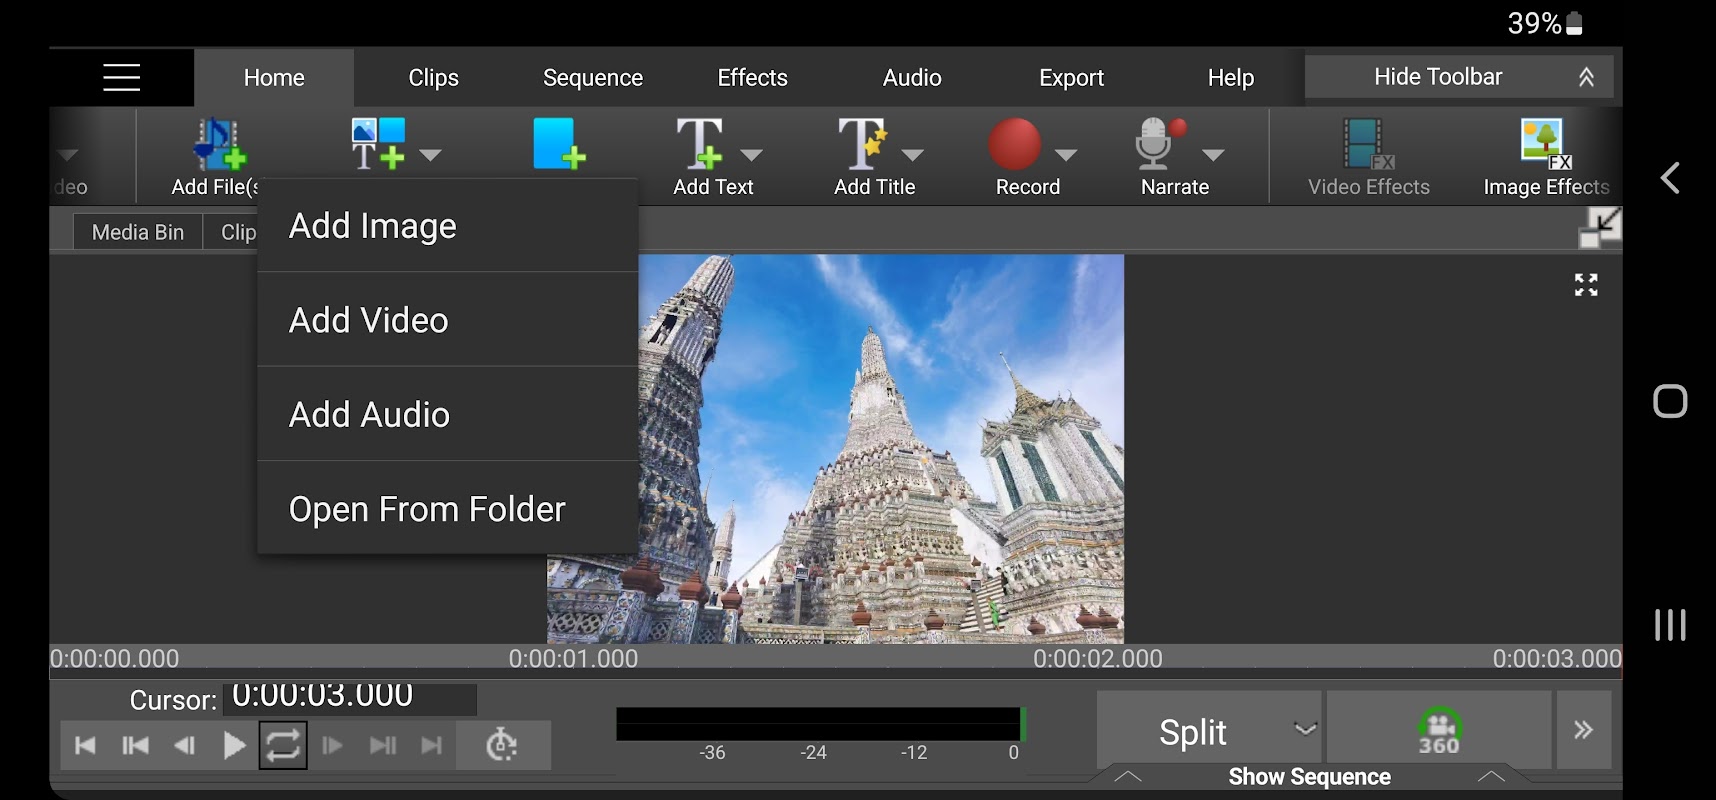
Task: Expand Show Sequence panel
Action: click(1309, 777)
